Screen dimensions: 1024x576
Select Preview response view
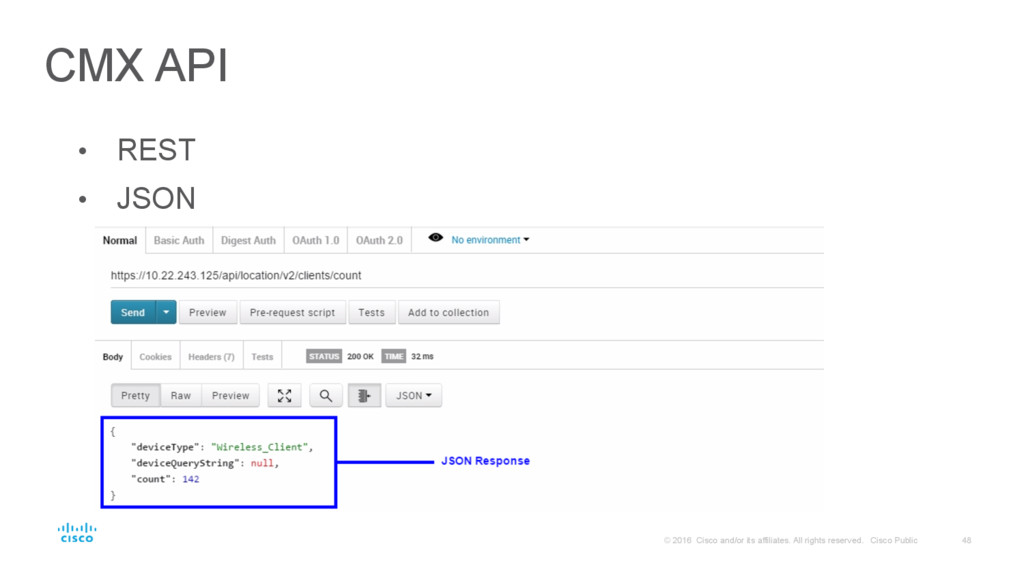231,395
